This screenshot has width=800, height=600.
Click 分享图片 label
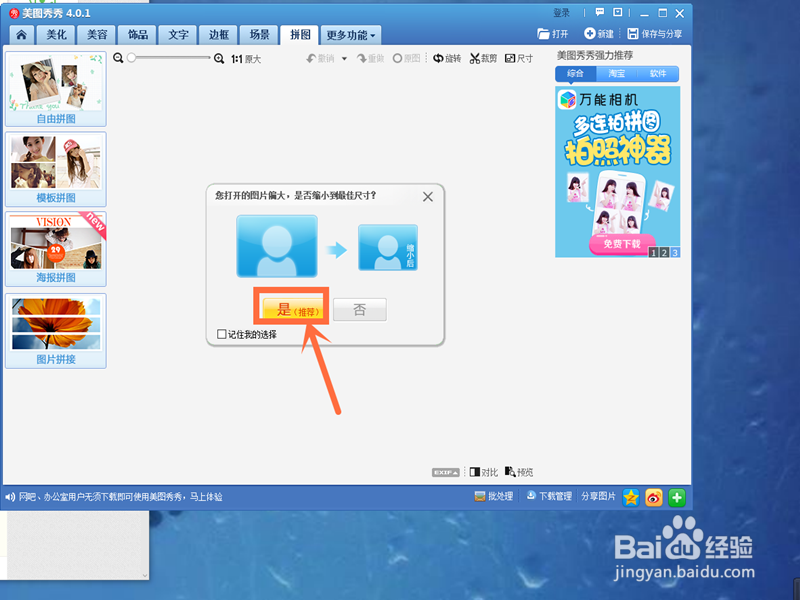598,496
